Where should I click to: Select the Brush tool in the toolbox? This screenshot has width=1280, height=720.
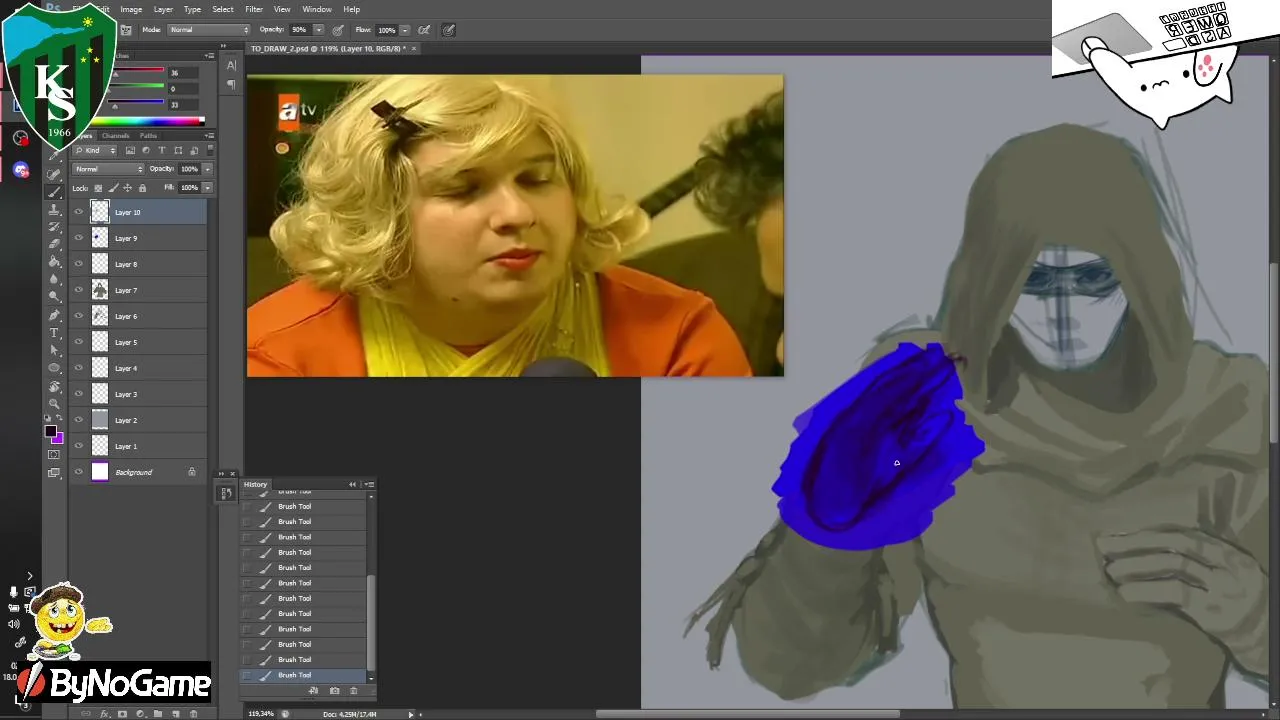(x=54, y=191)
